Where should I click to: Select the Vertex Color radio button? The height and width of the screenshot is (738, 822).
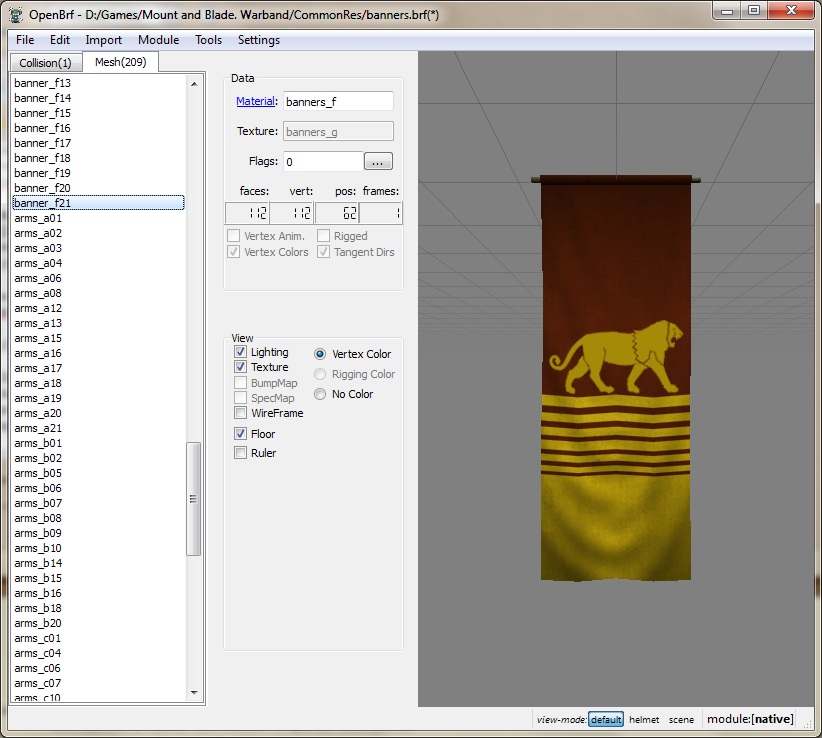point(320,354)
